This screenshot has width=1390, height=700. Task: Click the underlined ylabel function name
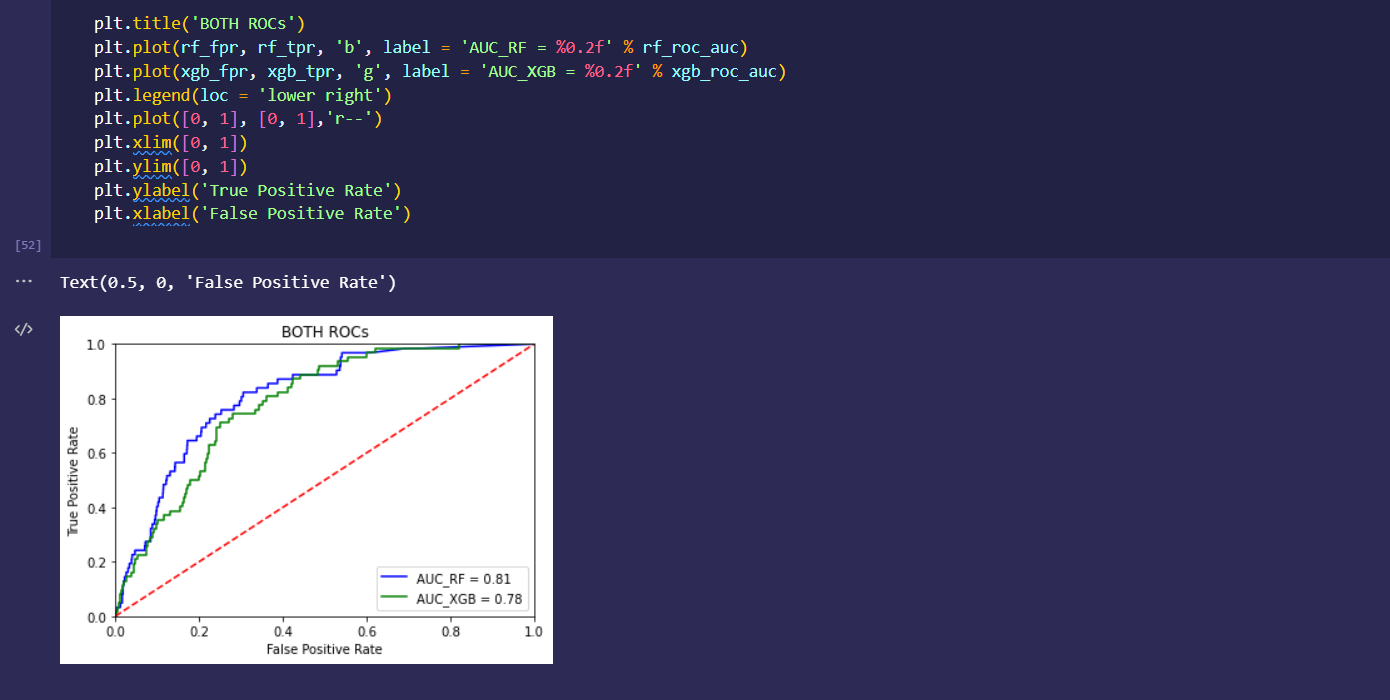[x=160, y=190]
